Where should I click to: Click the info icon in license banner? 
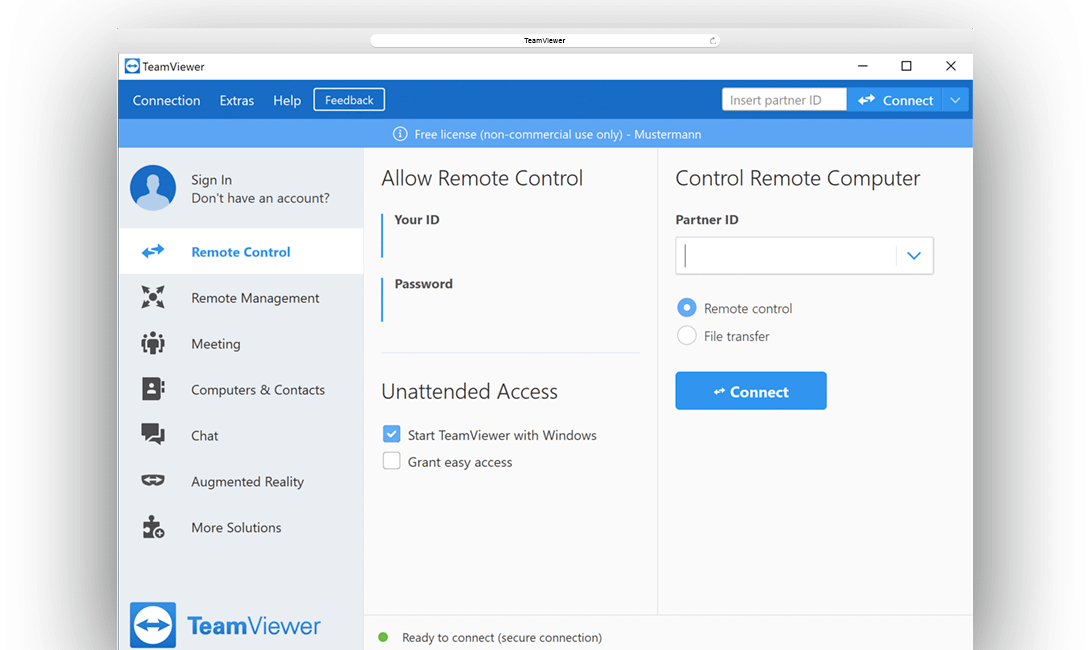(x=400, y=134)
